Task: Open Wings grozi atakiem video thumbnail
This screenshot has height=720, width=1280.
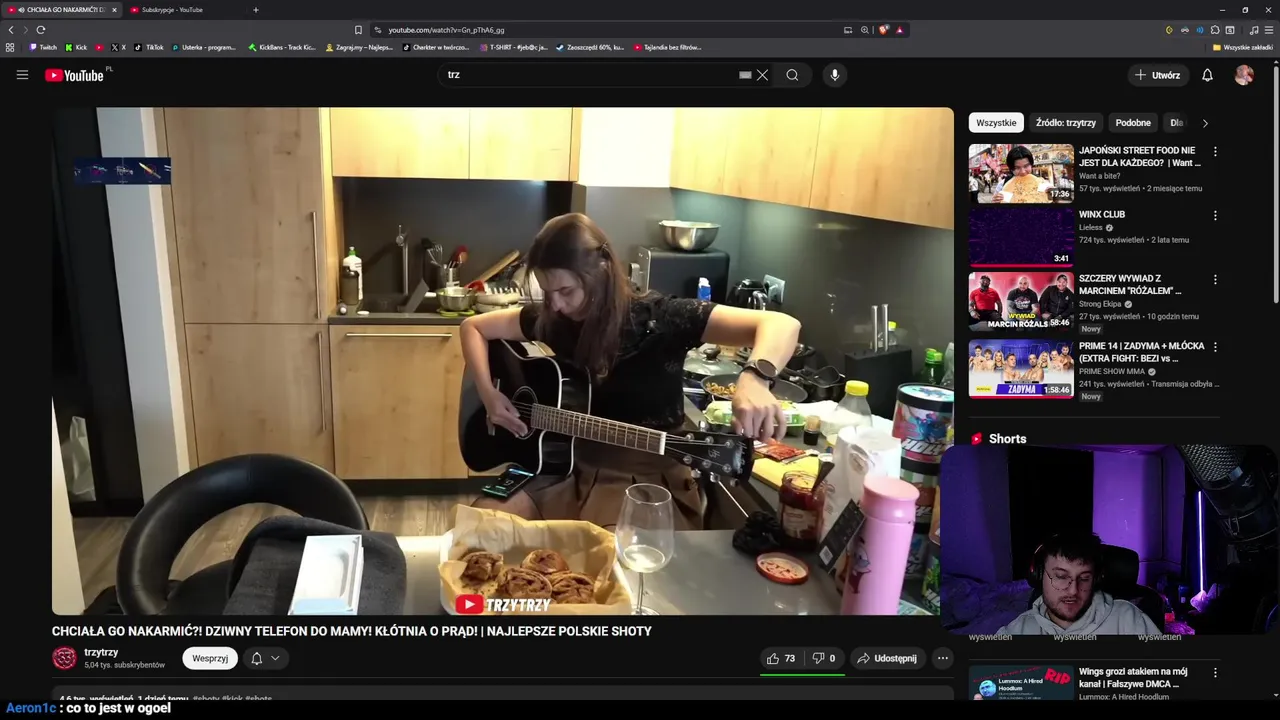Action: (x=1021, y=683)
